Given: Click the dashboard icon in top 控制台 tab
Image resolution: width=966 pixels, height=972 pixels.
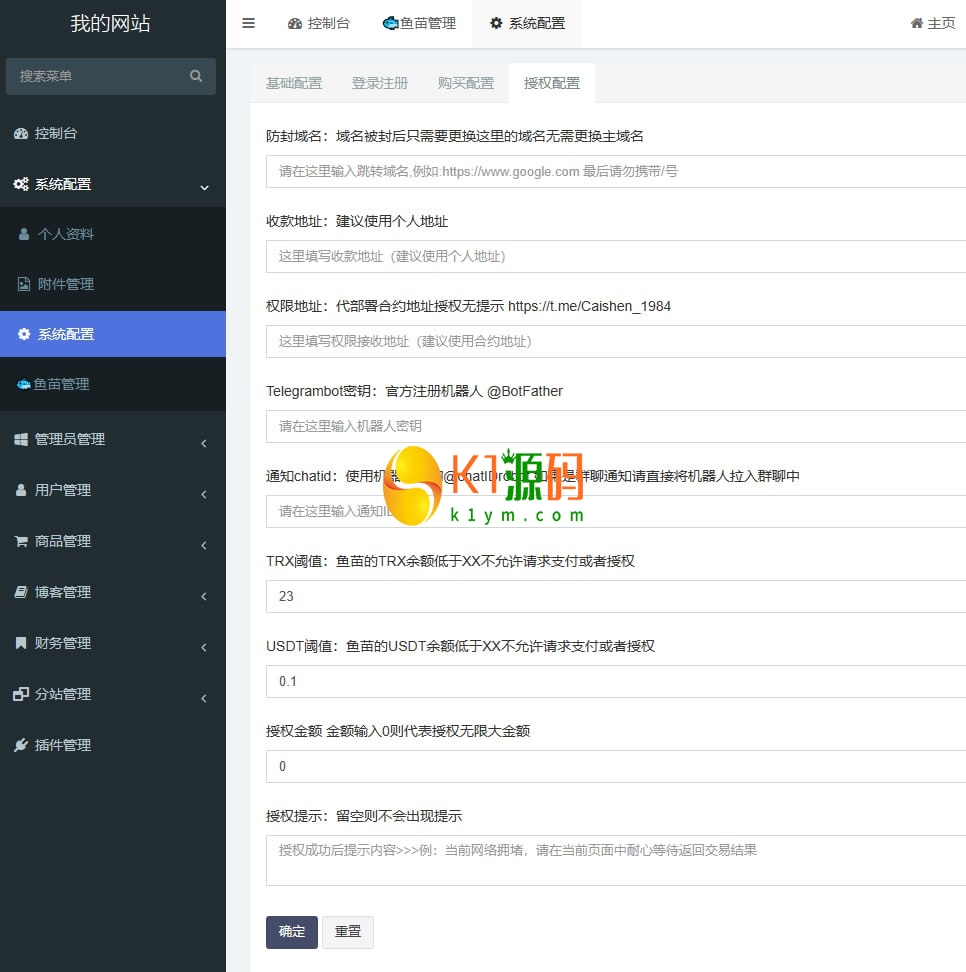Looking at the screenshot, I should 295,24.
